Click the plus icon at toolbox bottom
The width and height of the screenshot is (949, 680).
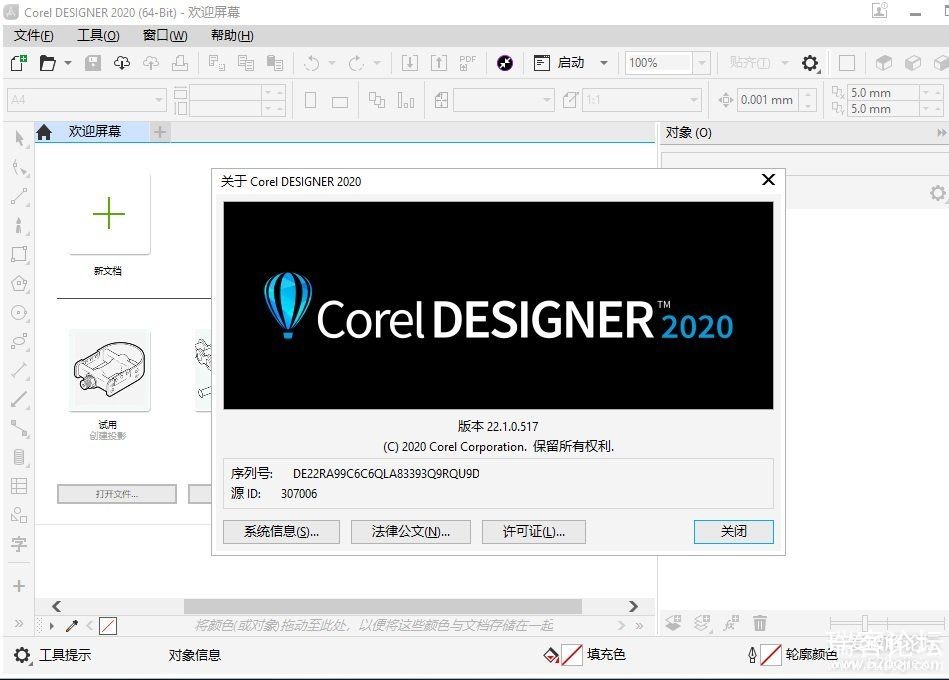point(19,586)
